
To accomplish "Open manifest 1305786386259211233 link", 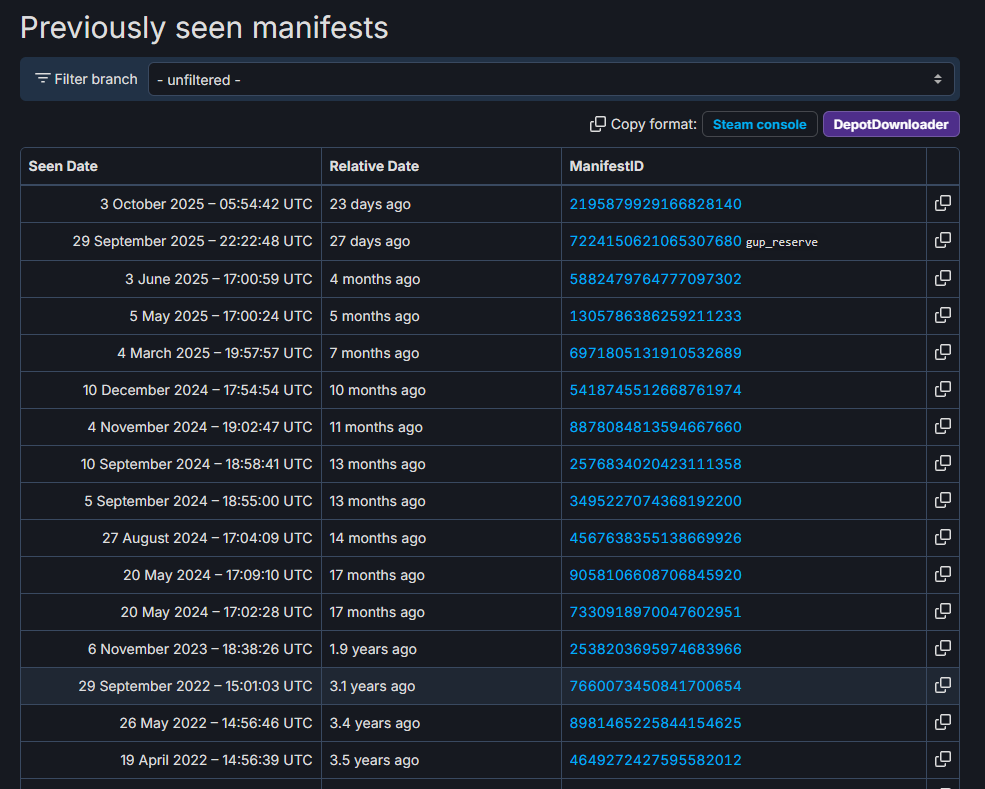I will tap(655, 316).
